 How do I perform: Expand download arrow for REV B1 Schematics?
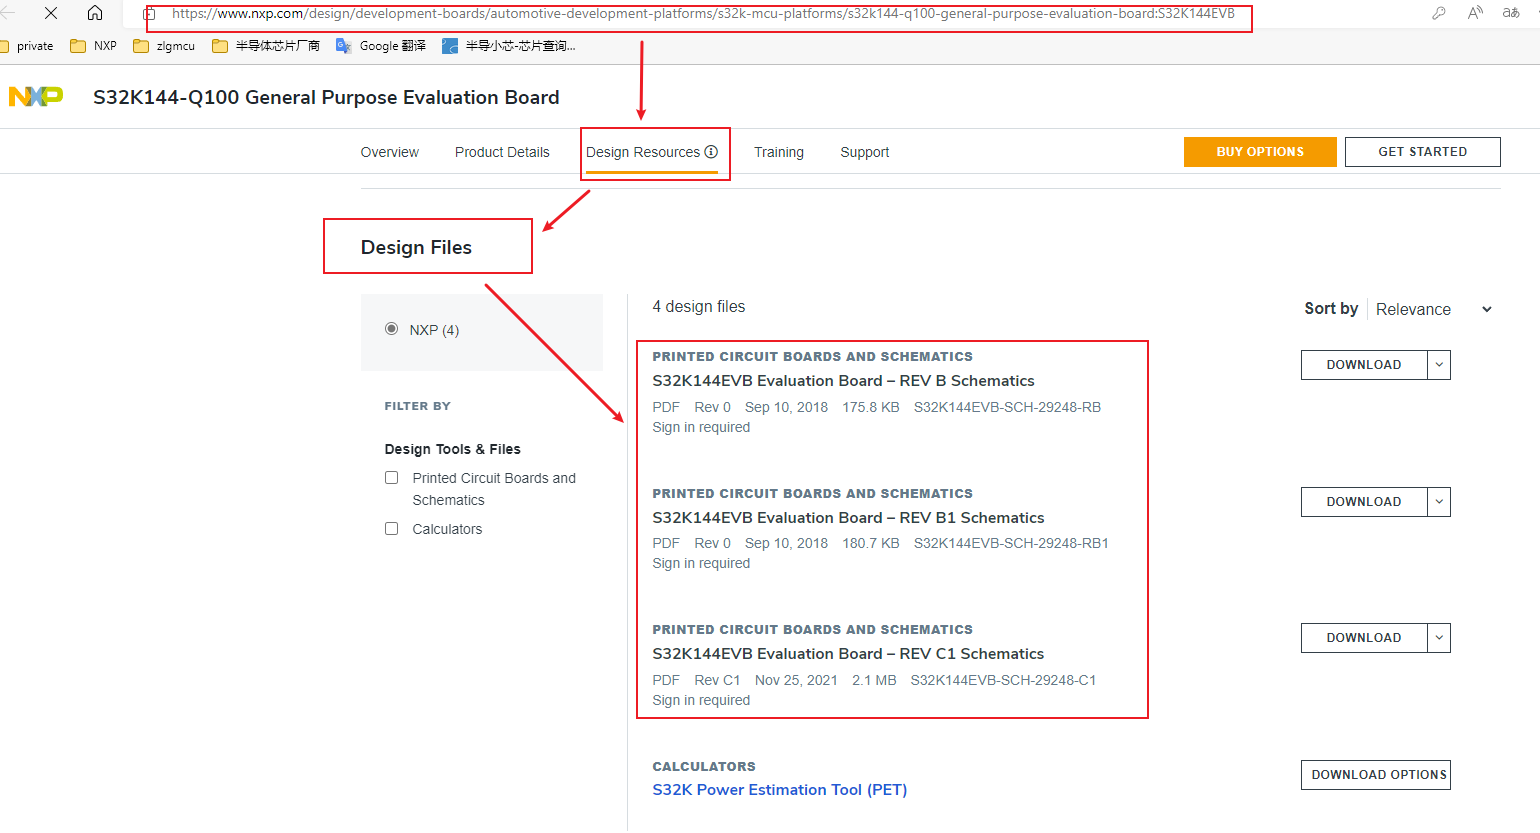(1439, 502)
